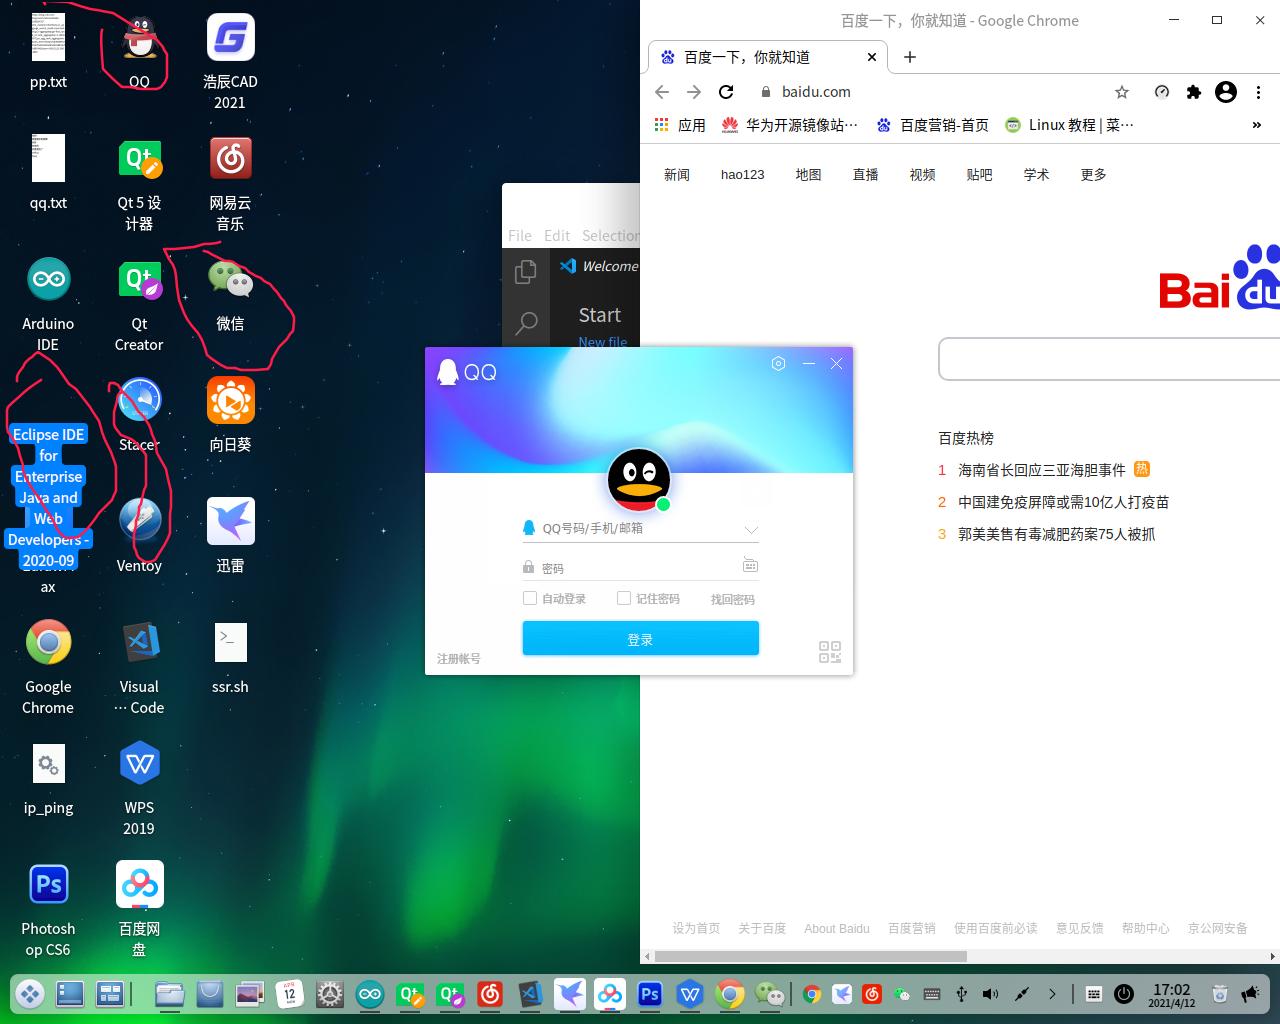1280x1024 pixels.
Task: Click the green online status dot on QQ avatar
Action: tap(663, 504)
